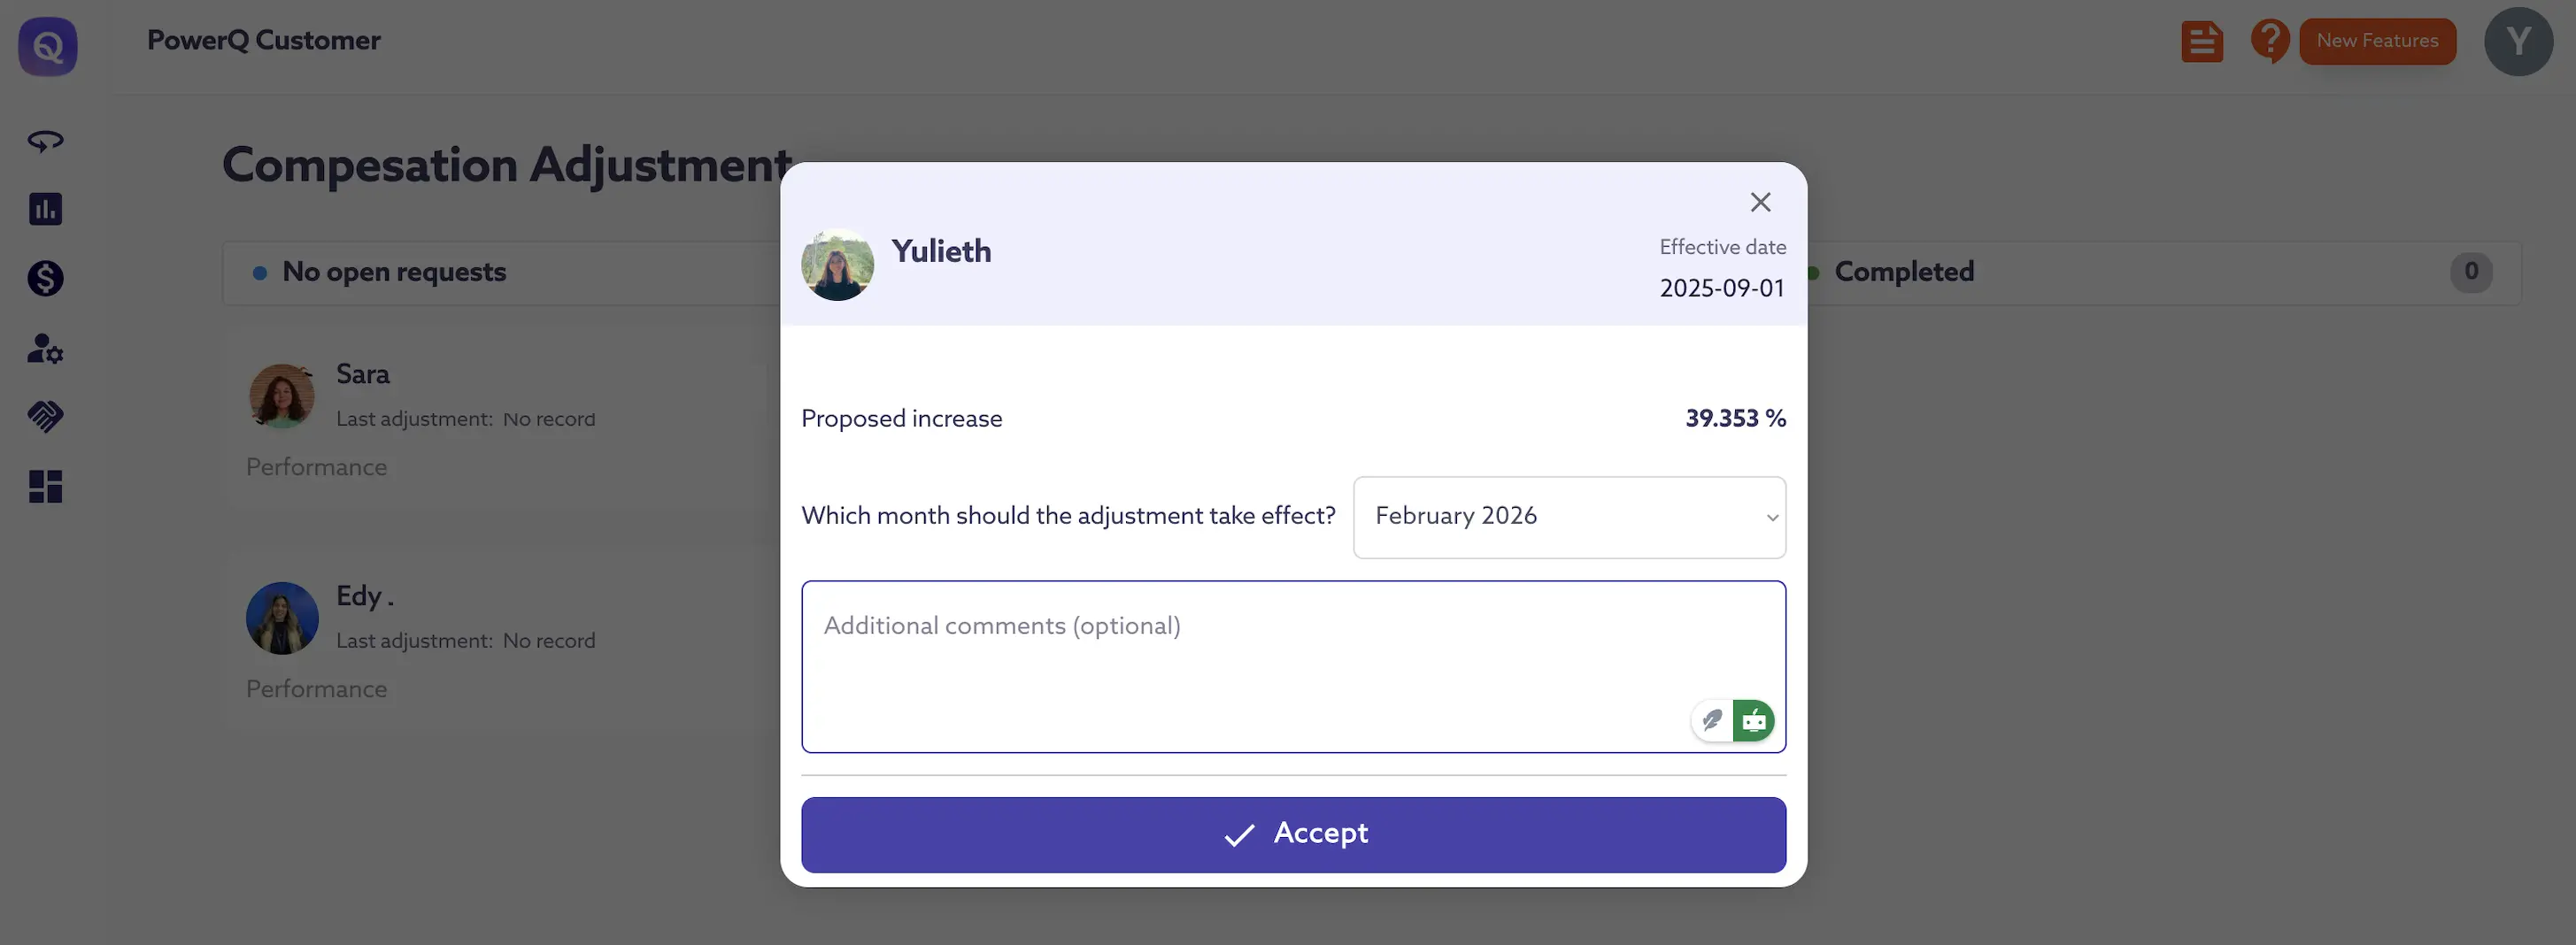Click the handshake sidebar icon
This screenshot has height=945, width=2576.
point(45,416)
